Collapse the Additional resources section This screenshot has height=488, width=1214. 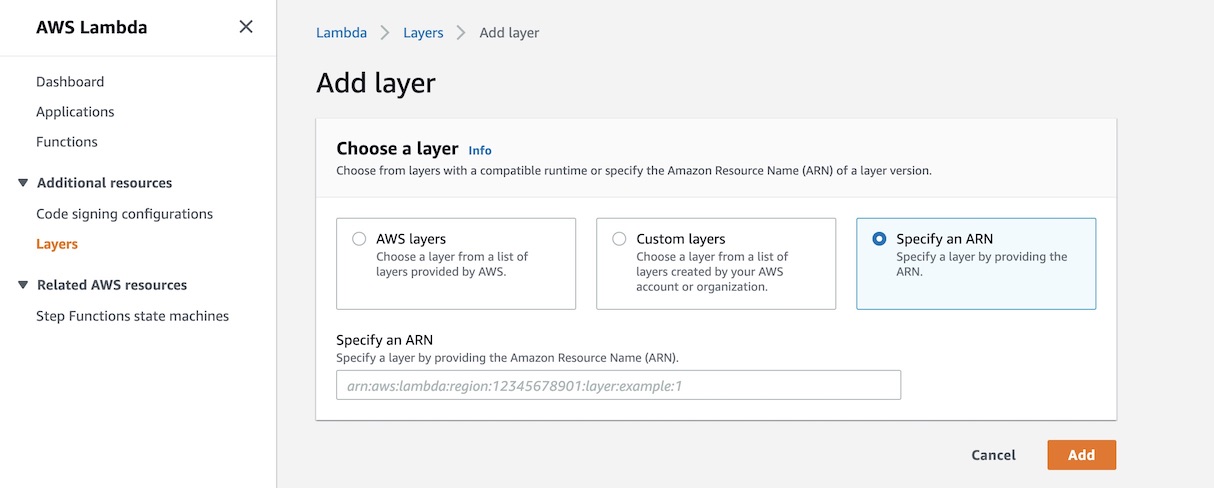pyautogui.click(x=23, y=183)
